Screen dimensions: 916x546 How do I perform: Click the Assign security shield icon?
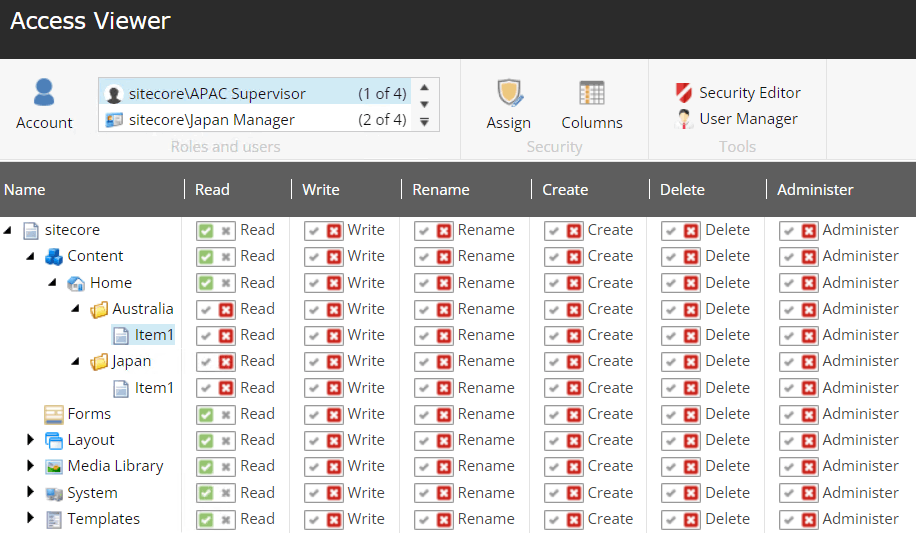pyautogui.click(x=510, y=92)
